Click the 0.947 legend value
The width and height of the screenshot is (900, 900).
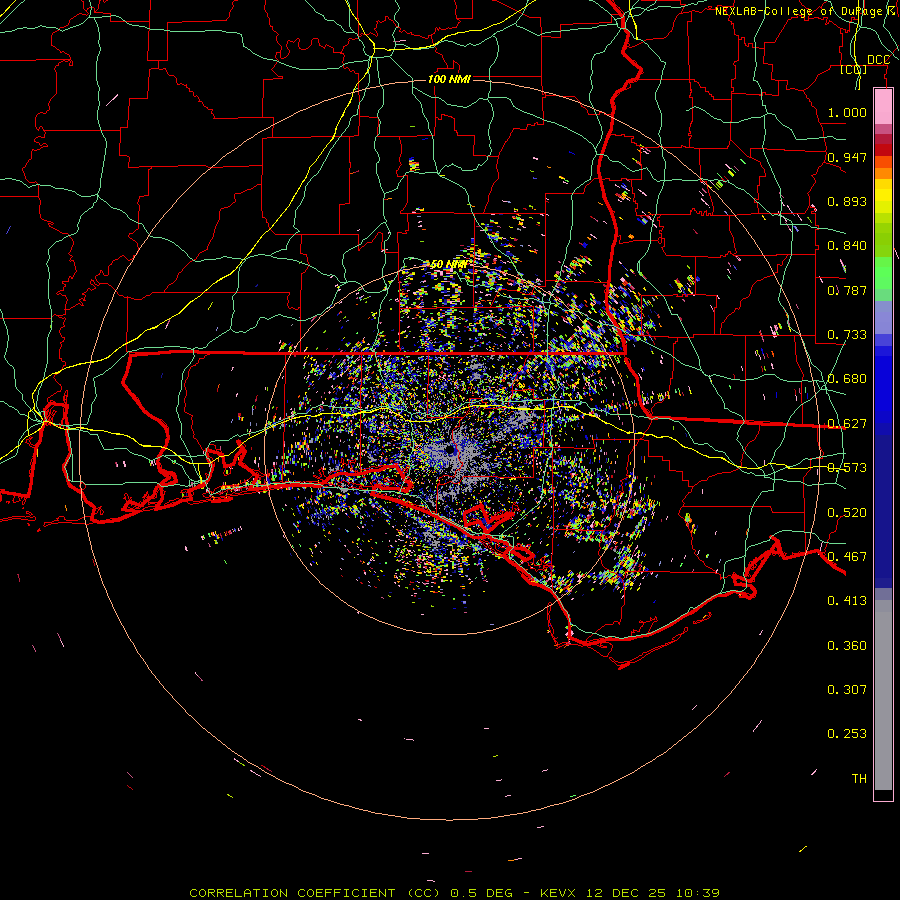[x=847, y=157]
